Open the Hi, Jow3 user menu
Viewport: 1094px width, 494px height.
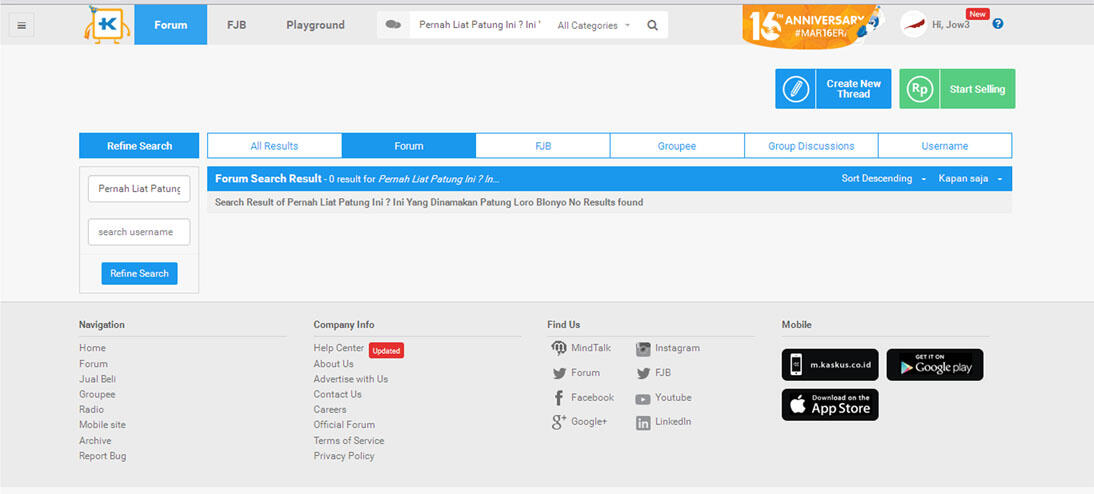coord(950,24)
